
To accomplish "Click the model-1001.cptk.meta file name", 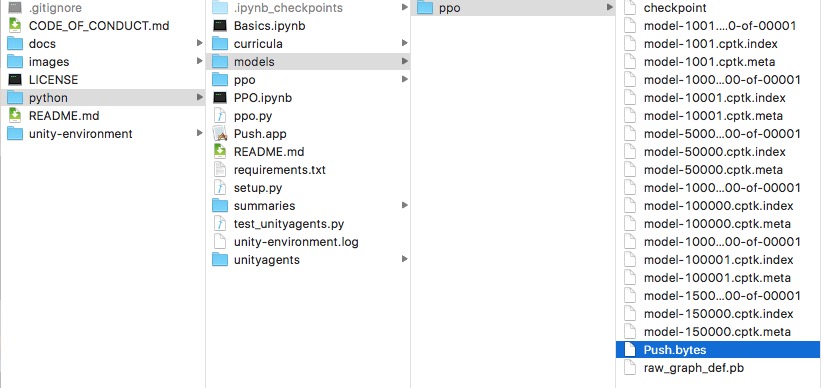I will point(710,61).
